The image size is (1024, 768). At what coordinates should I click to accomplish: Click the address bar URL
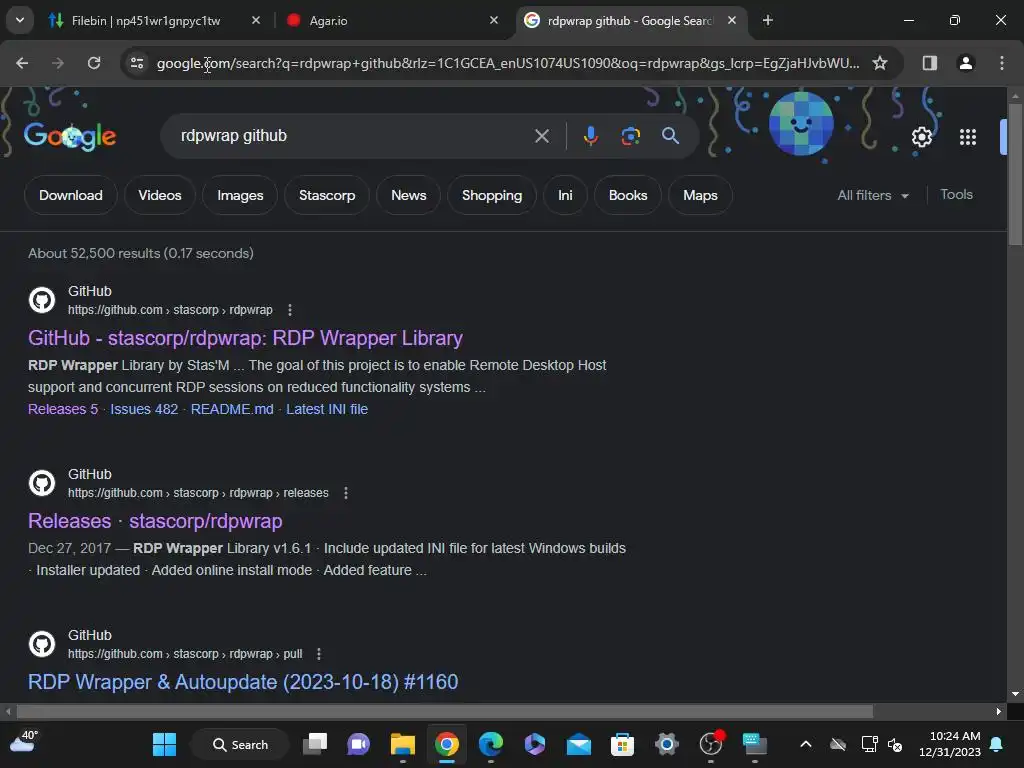click(508, 63)
